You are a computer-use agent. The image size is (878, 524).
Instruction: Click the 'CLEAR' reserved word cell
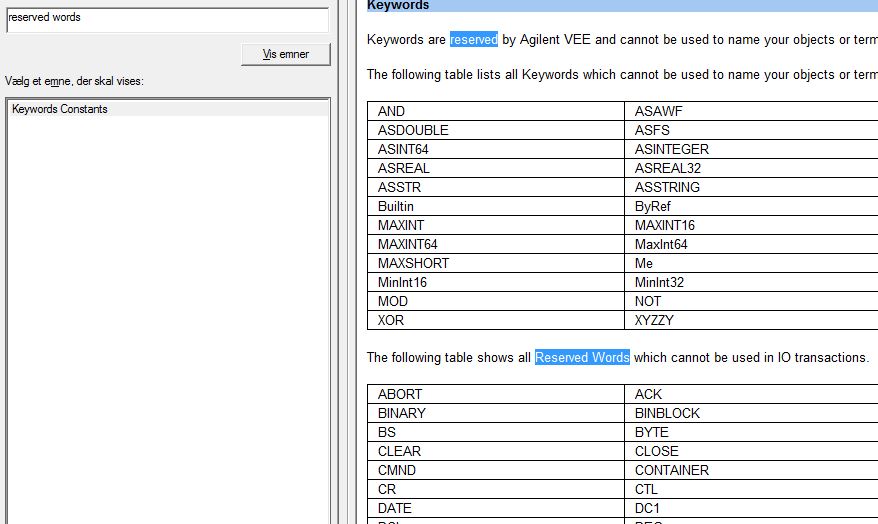[400, 452]
